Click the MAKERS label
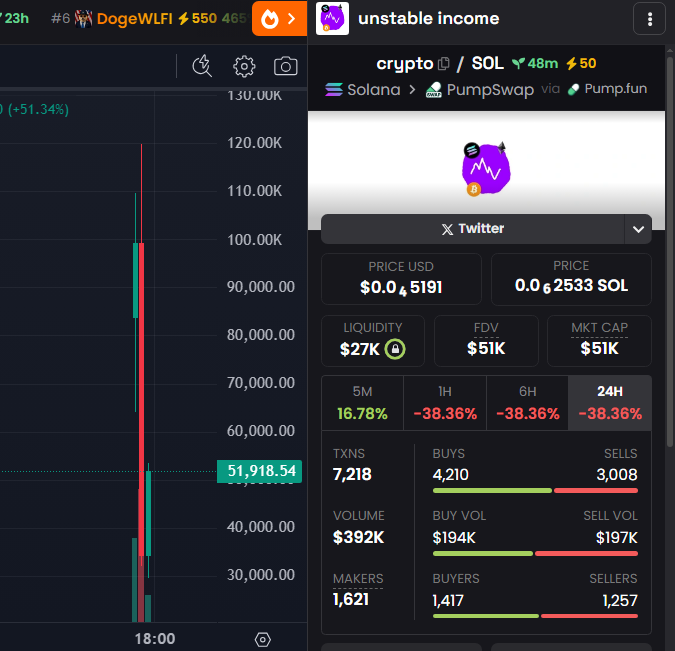The height and width of the screenshot is (651, 675). (358, 579)
